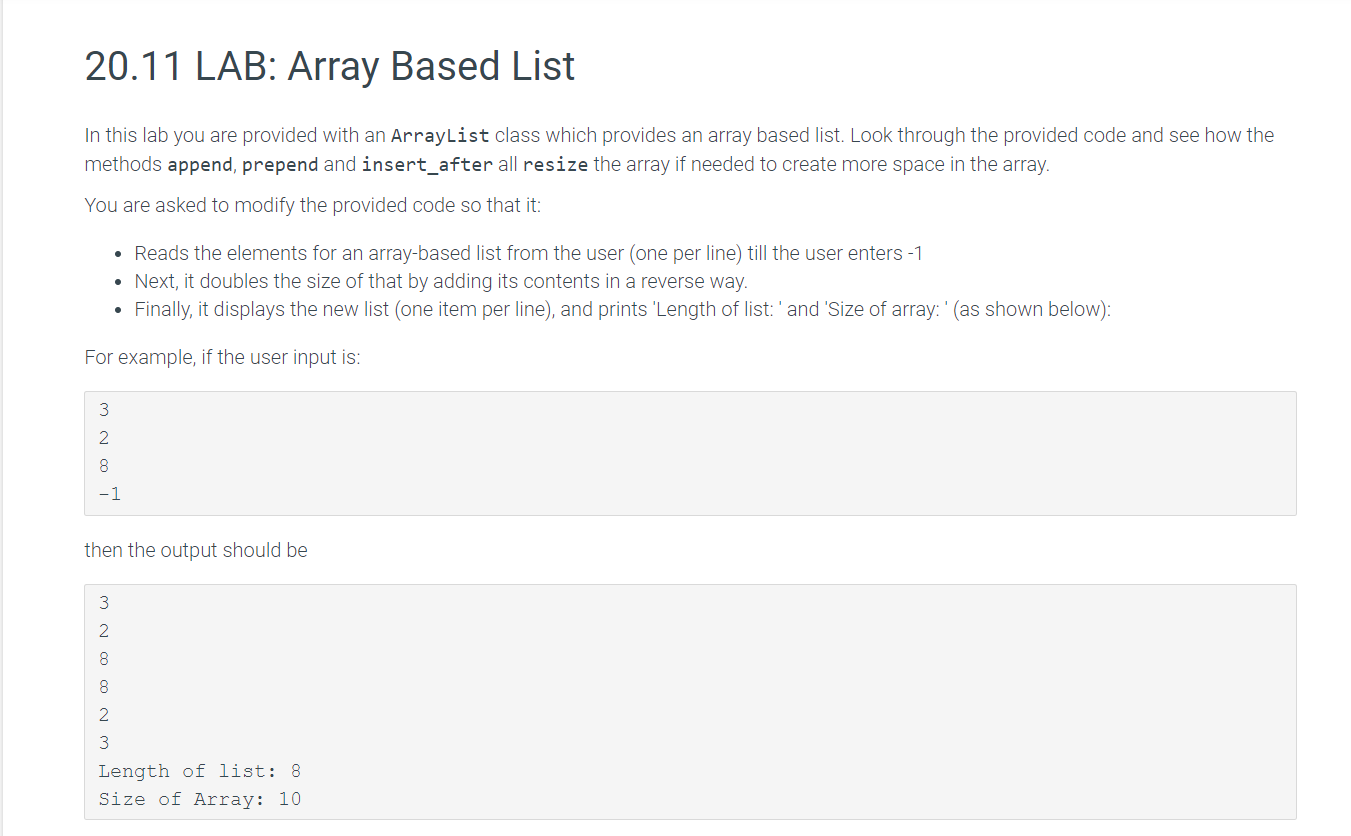Click the heading '20.11 LAB: Array Based List'
This screenshot has height=836, width=1351.
pos(329,66)
